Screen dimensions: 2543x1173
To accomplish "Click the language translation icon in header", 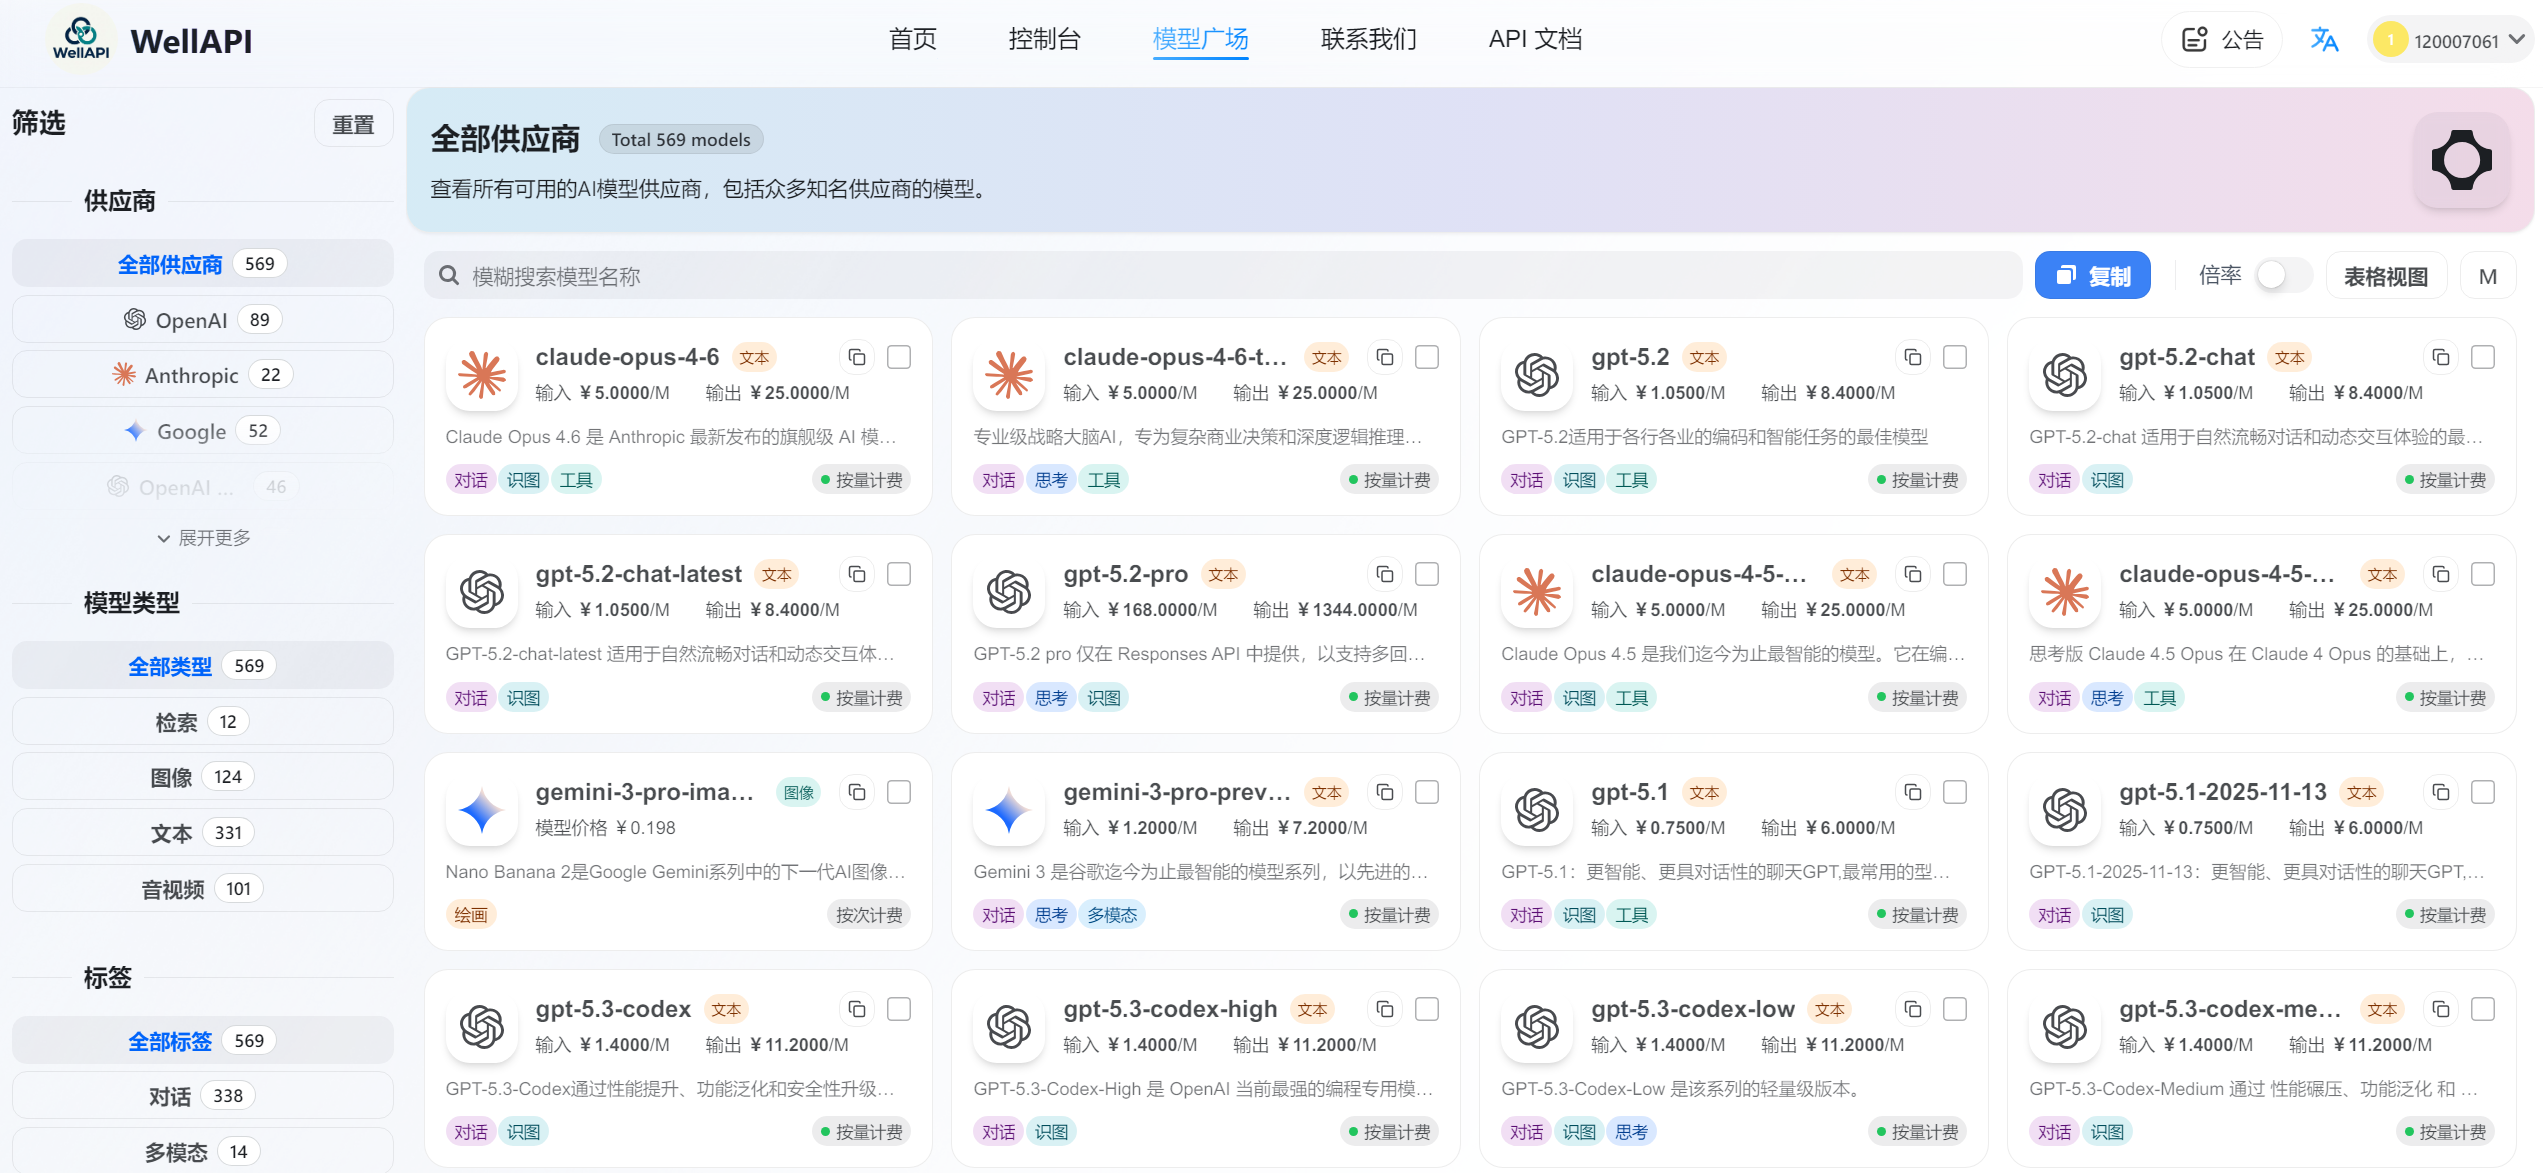I will pos(2324,40).
